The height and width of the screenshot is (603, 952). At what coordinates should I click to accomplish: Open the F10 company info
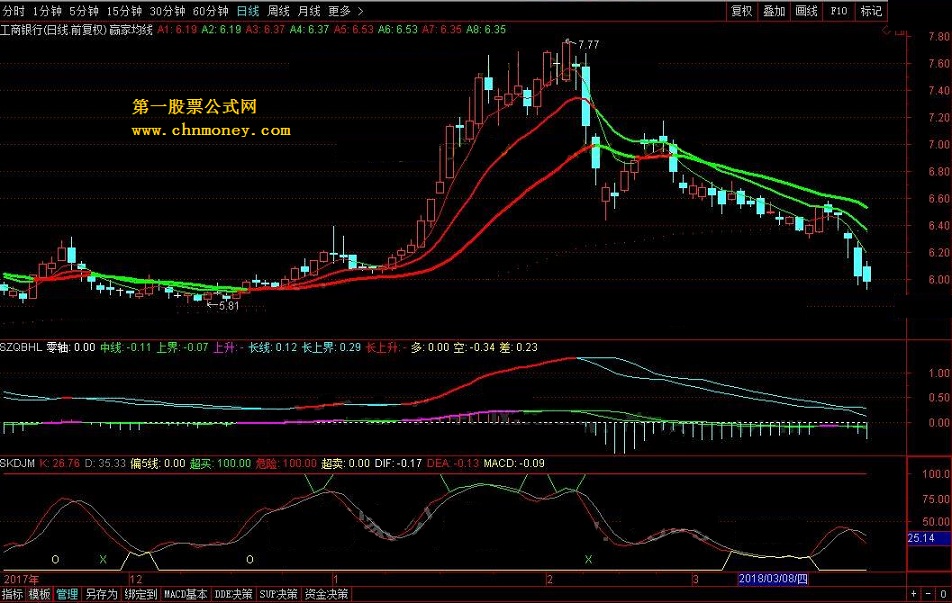[838, 10]
